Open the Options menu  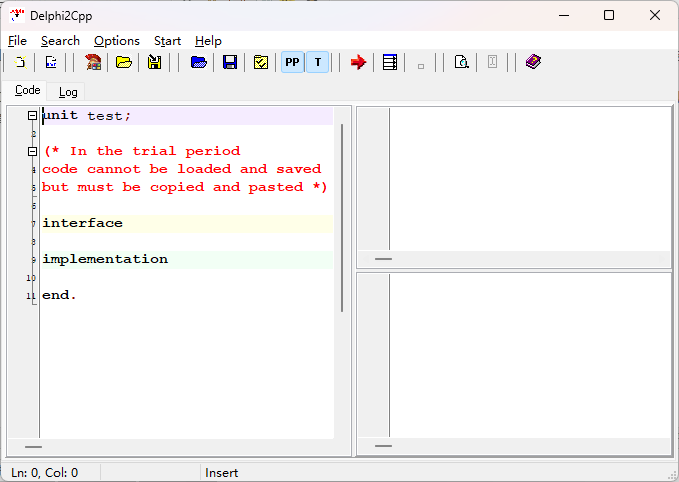pos(117,41)
